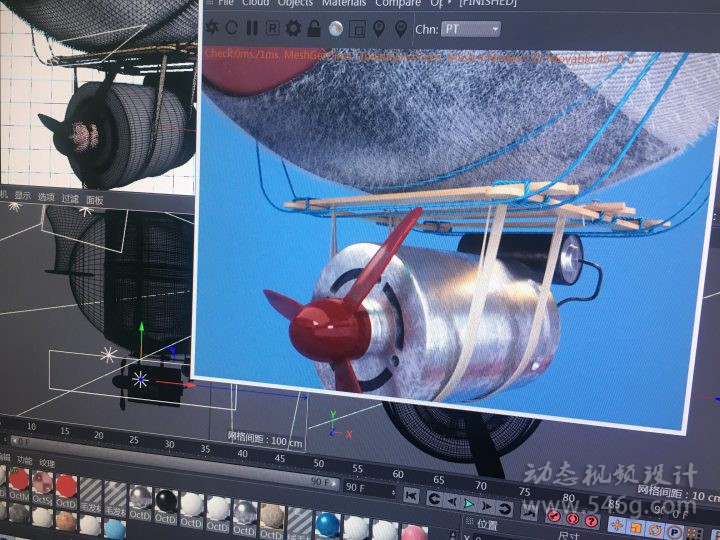Select the red OctM material ball

click(17, 482)
